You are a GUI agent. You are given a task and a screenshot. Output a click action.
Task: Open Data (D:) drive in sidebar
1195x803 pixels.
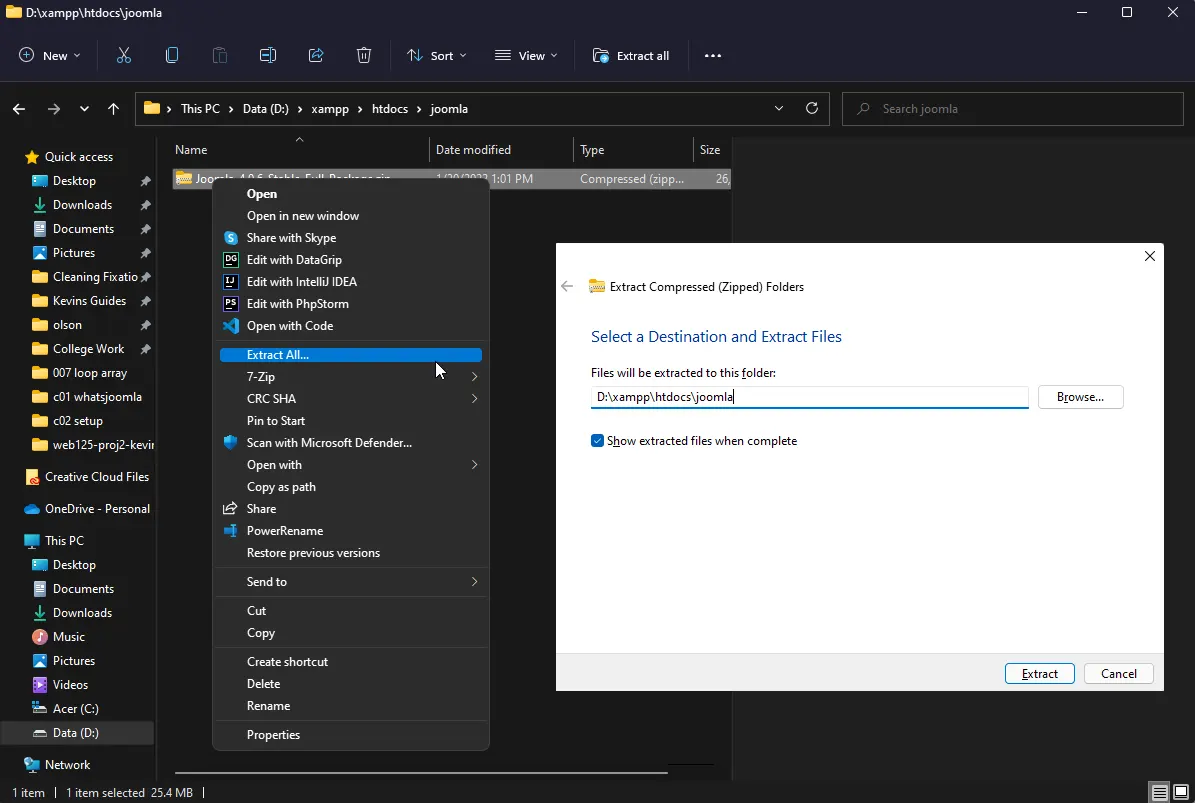pyautogui.click(x=76, y=733)
